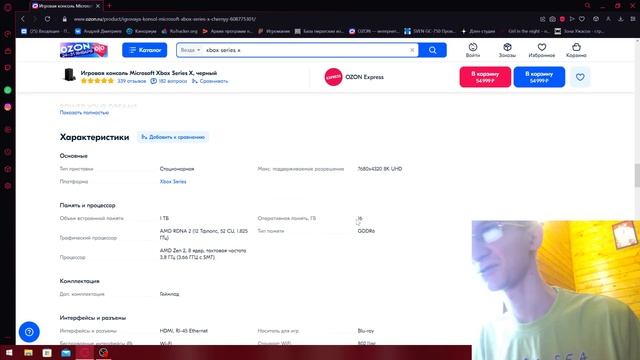Open the OZON bookmark in bookmarks bar

tap(375, 31)
